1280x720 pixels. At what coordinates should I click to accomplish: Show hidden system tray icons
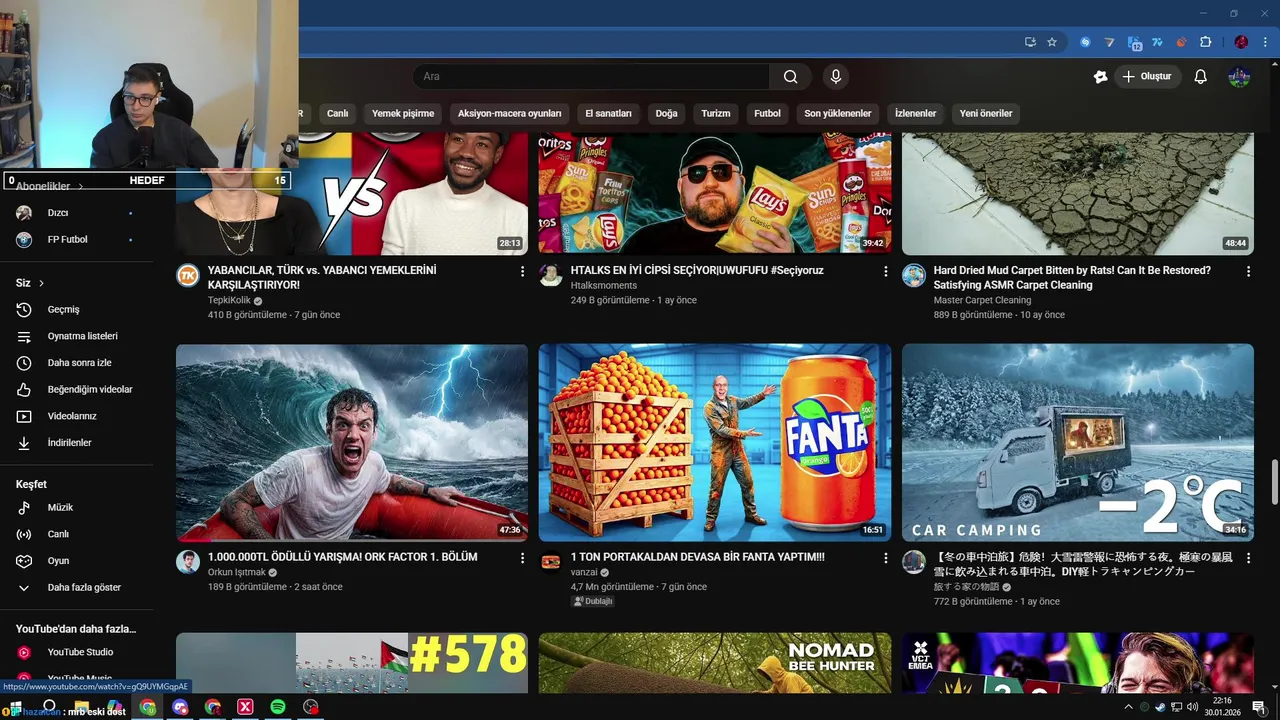(1129, 707)
